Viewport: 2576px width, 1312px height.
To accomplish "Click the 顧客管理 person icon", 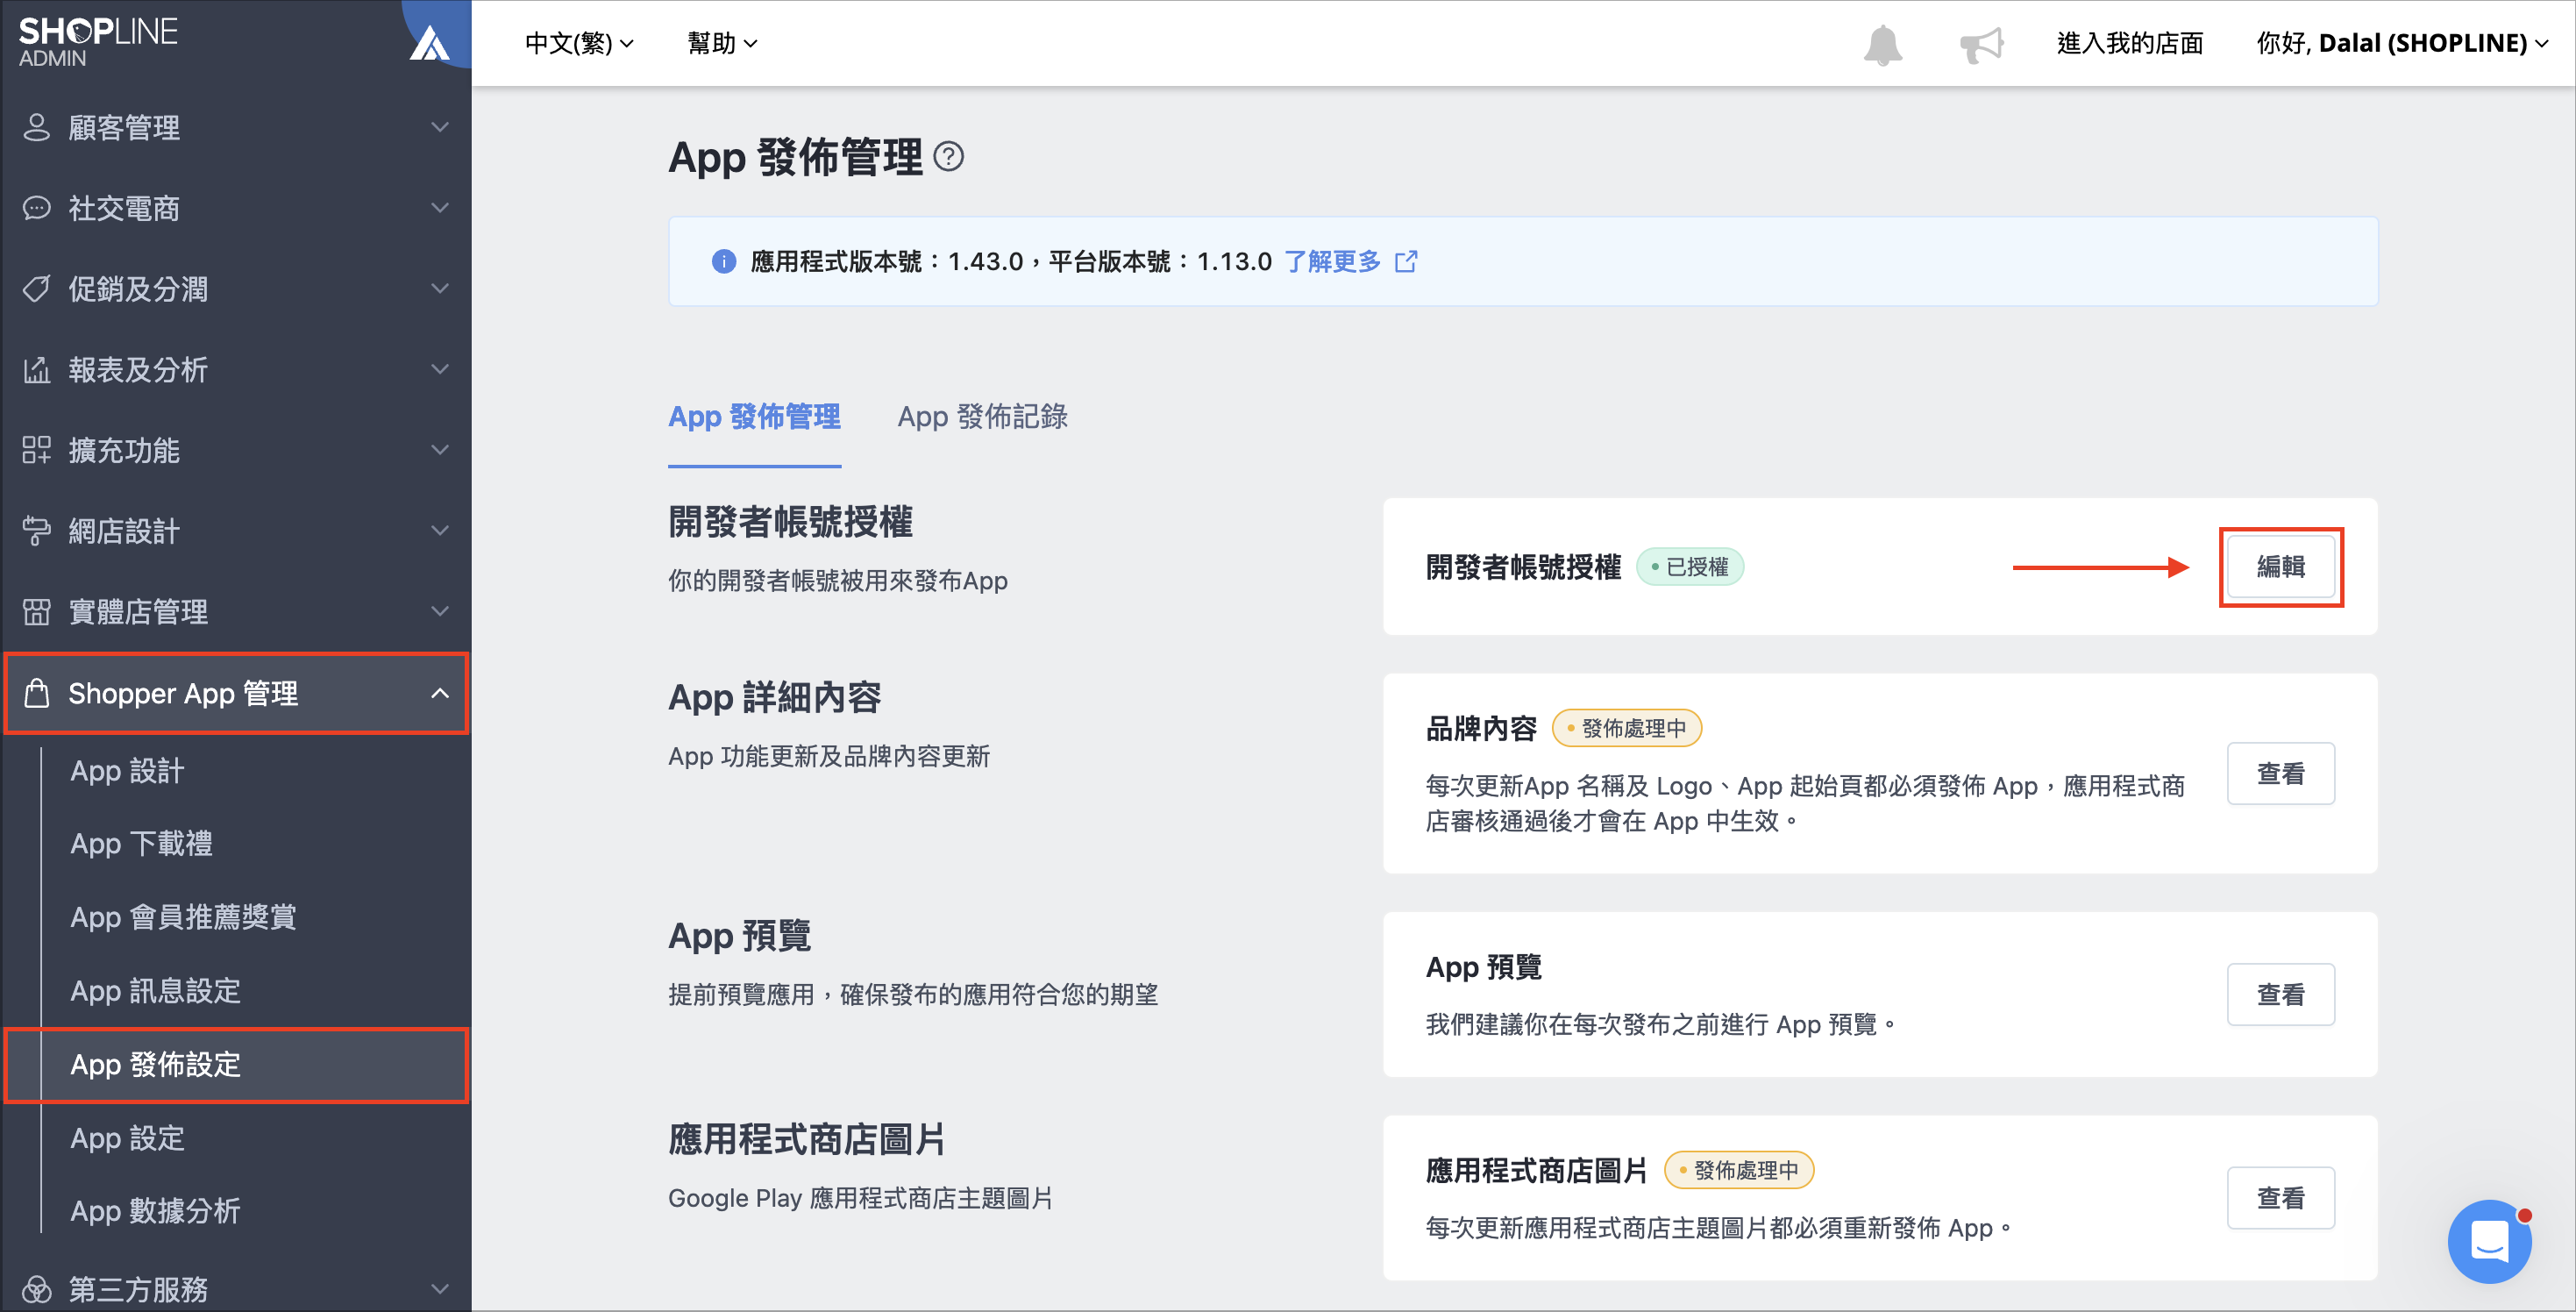I will [37, 128].
